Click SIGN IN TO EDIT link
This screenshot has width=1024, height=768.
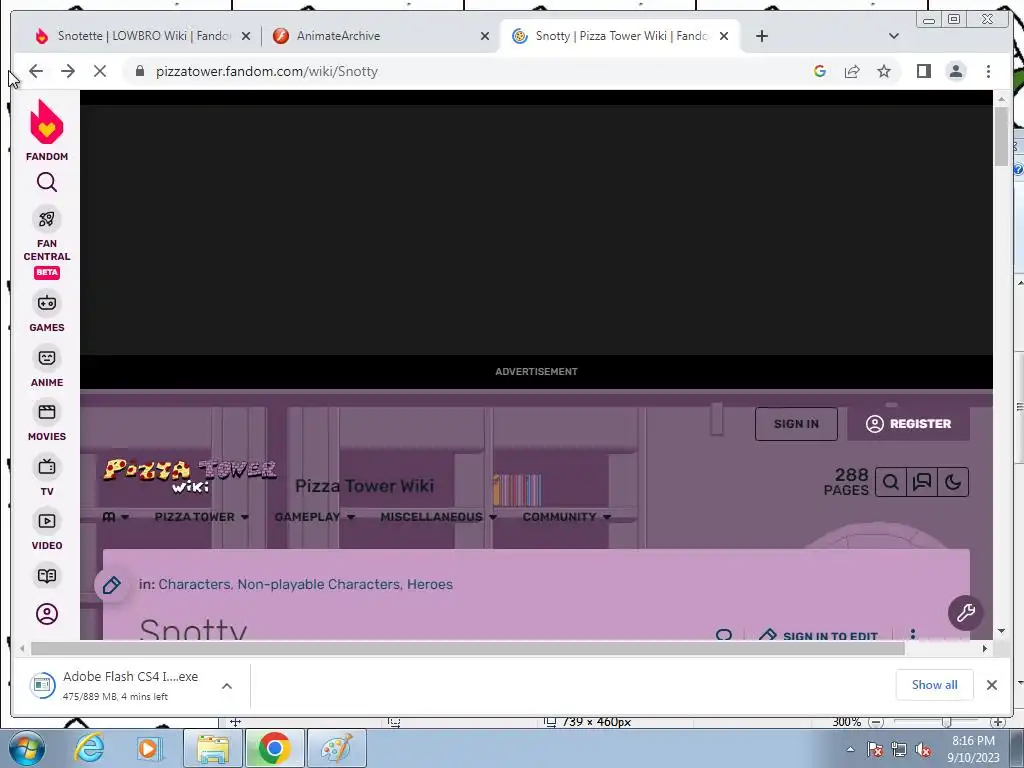click(820, 635)
